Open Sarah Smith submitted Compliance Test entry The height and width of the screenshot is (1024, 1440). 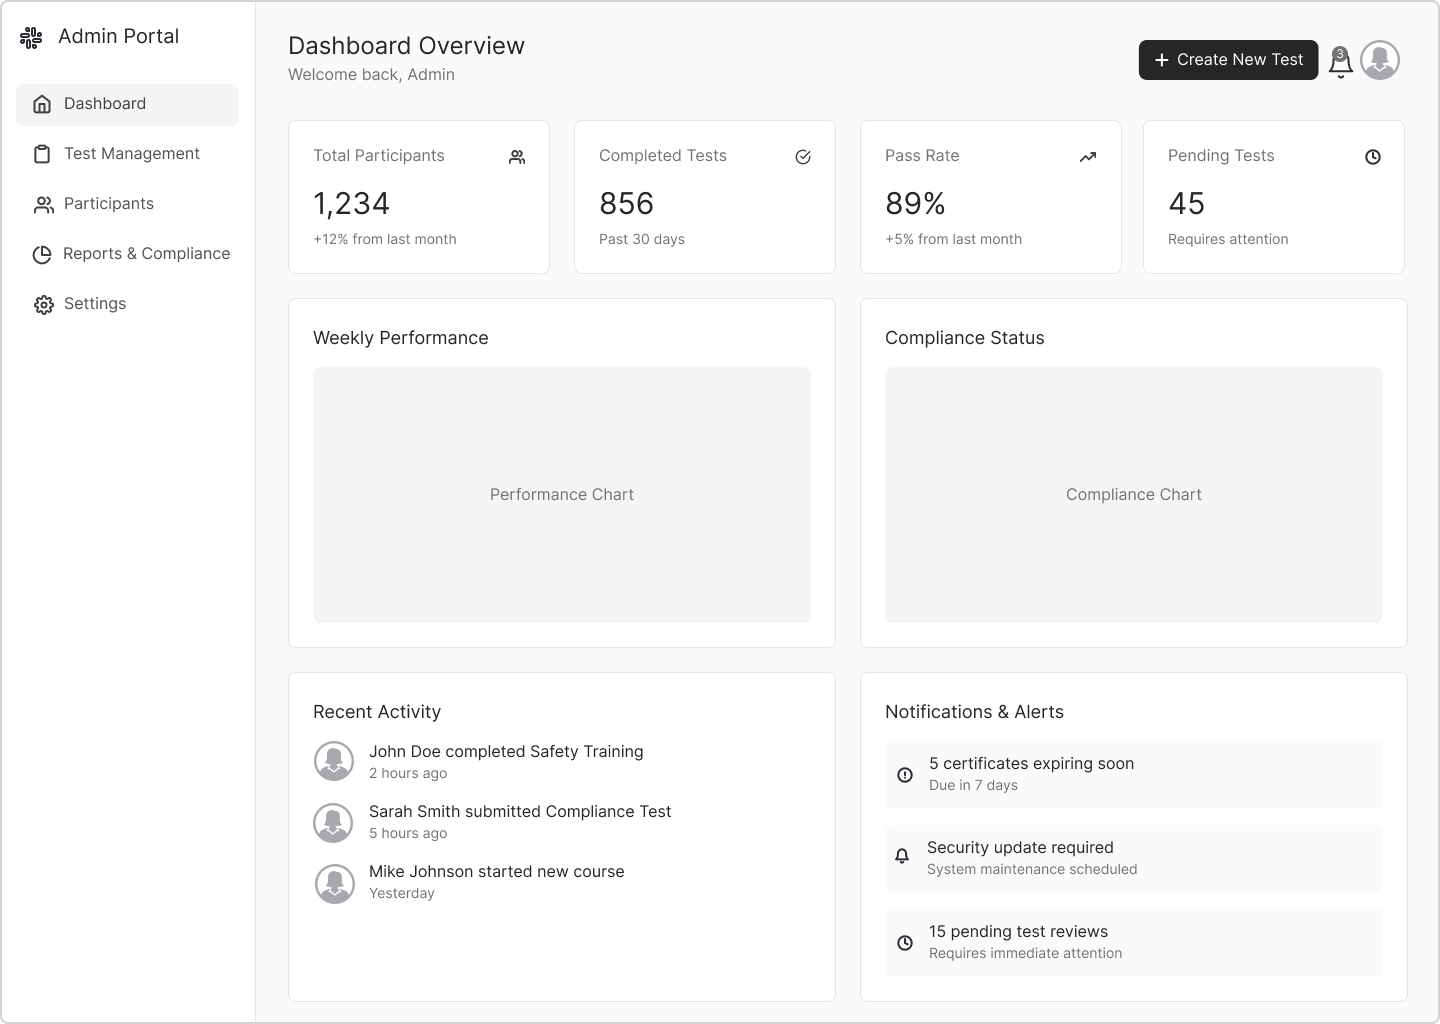(x=519, y=812)
